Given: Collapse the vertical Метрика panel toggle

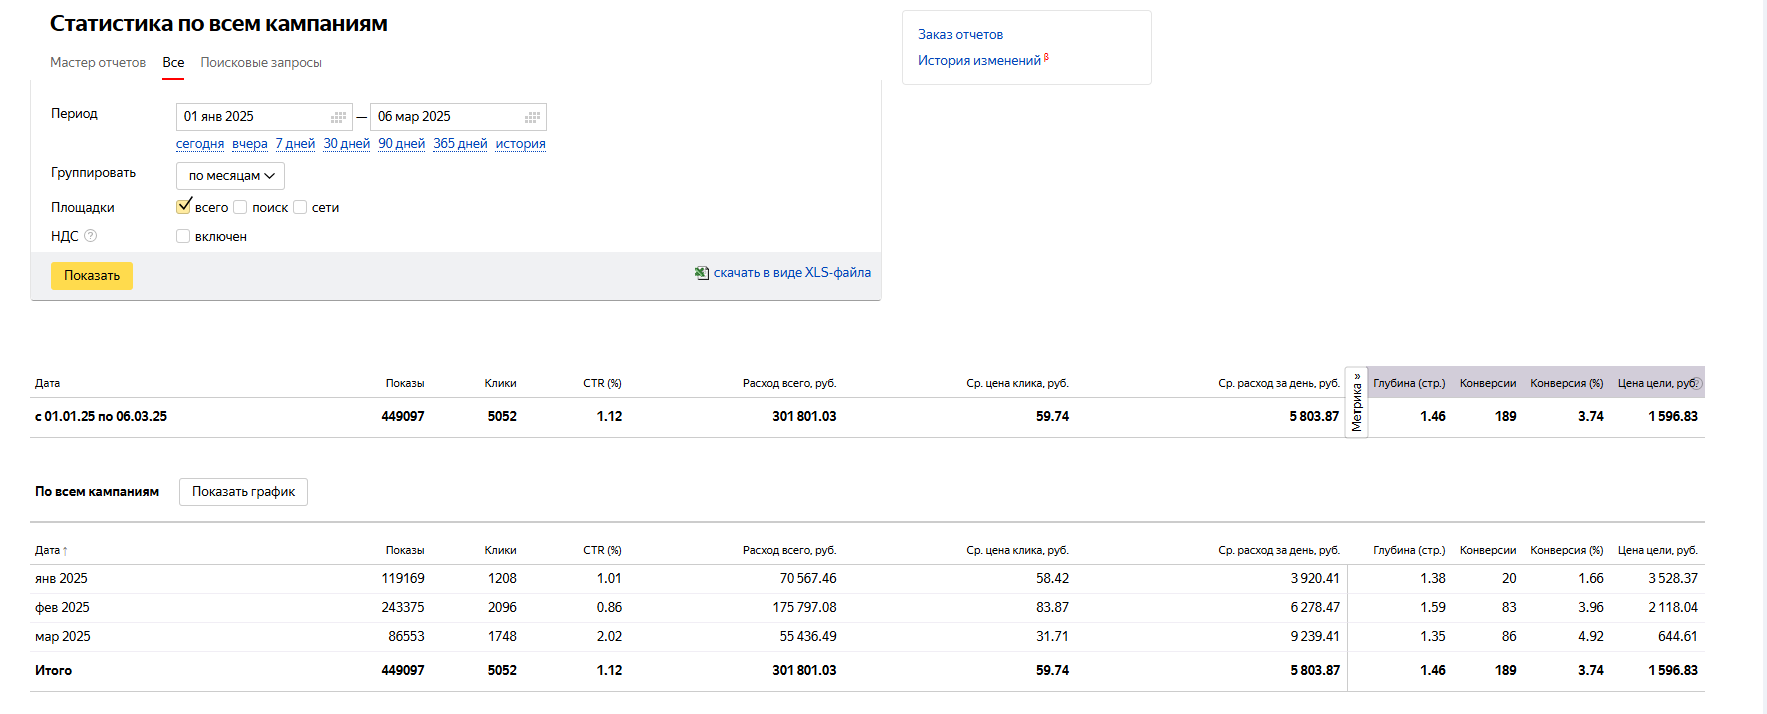Looking at the screenshot, I should (x=1357, y=402).
